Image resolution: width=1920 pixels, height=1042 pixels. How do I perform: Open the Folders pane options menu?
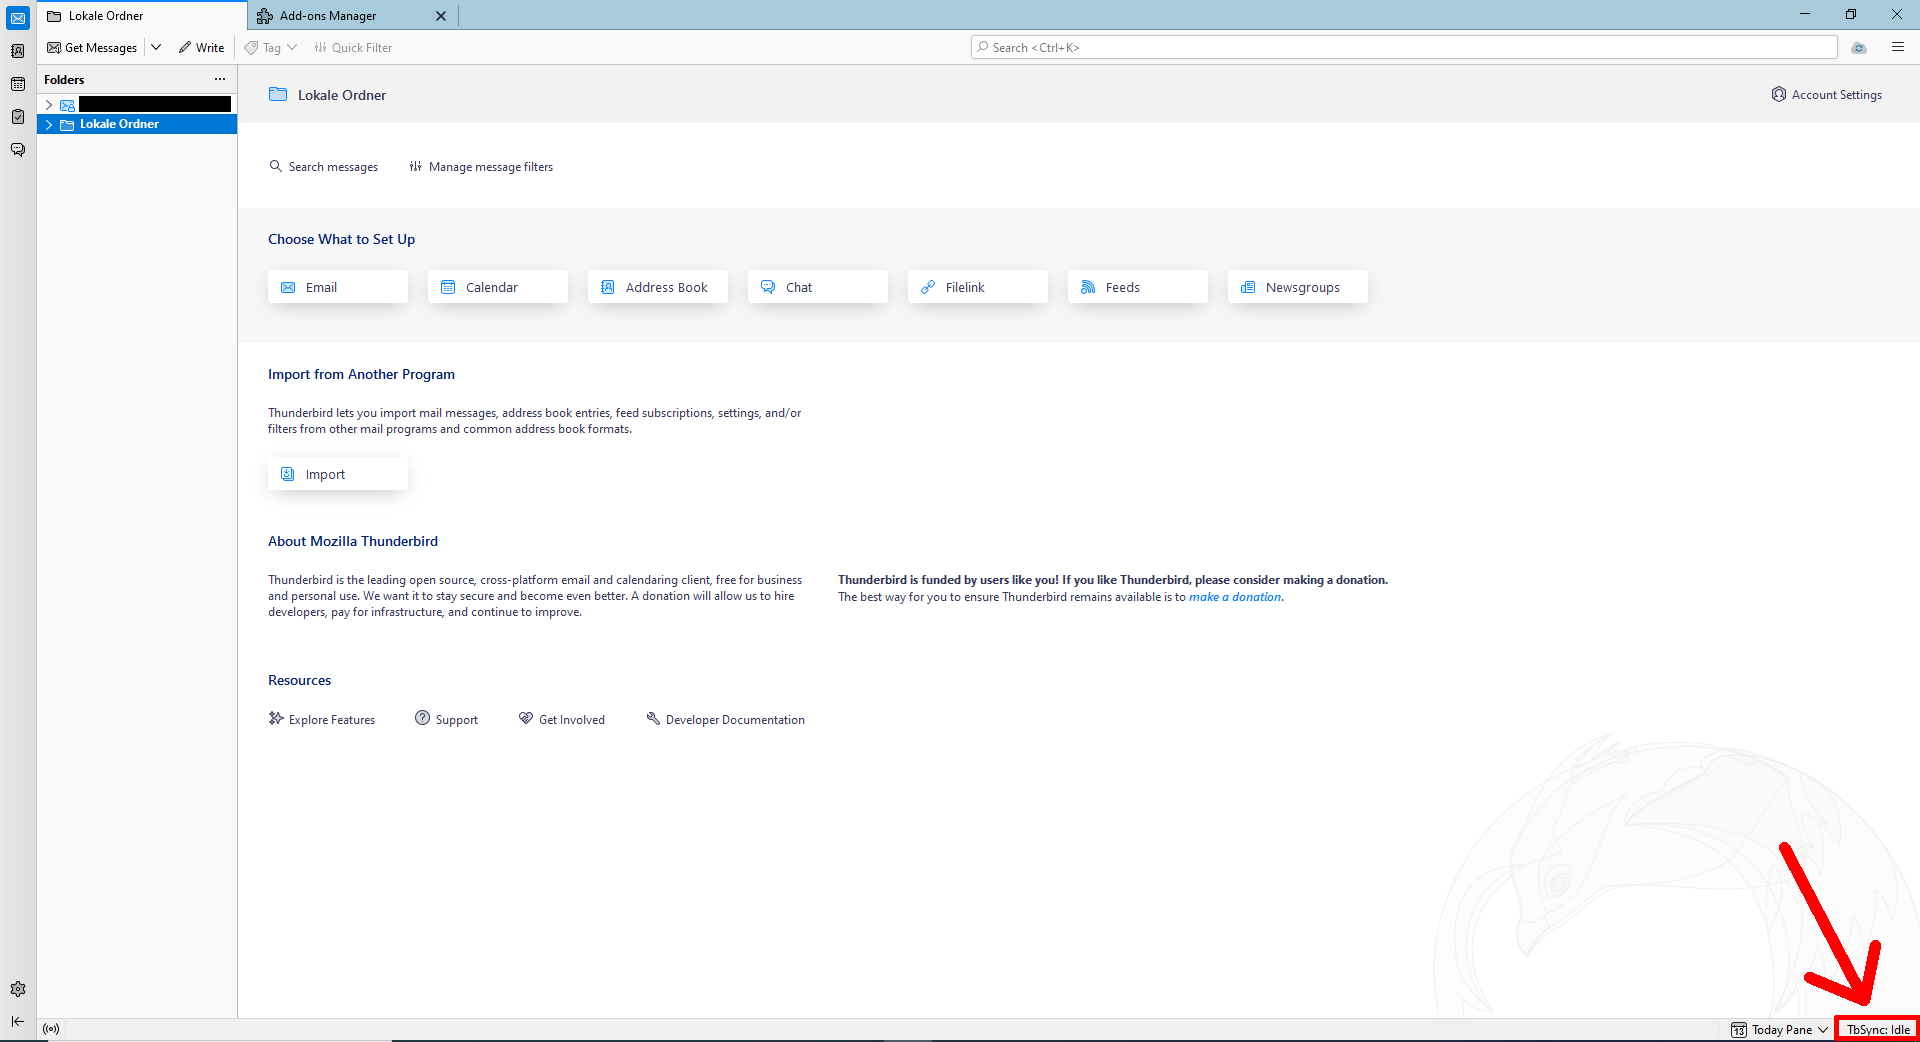click(220, 79)
